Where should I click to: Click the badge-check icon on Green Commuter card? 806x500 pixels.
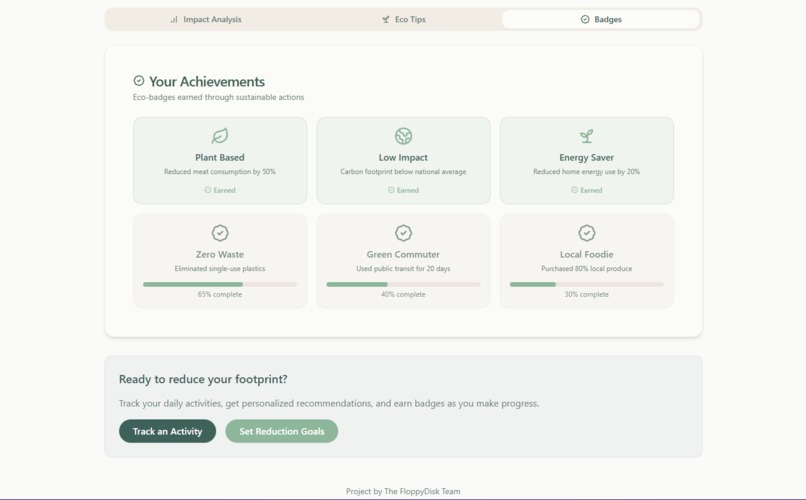(404, 233)
